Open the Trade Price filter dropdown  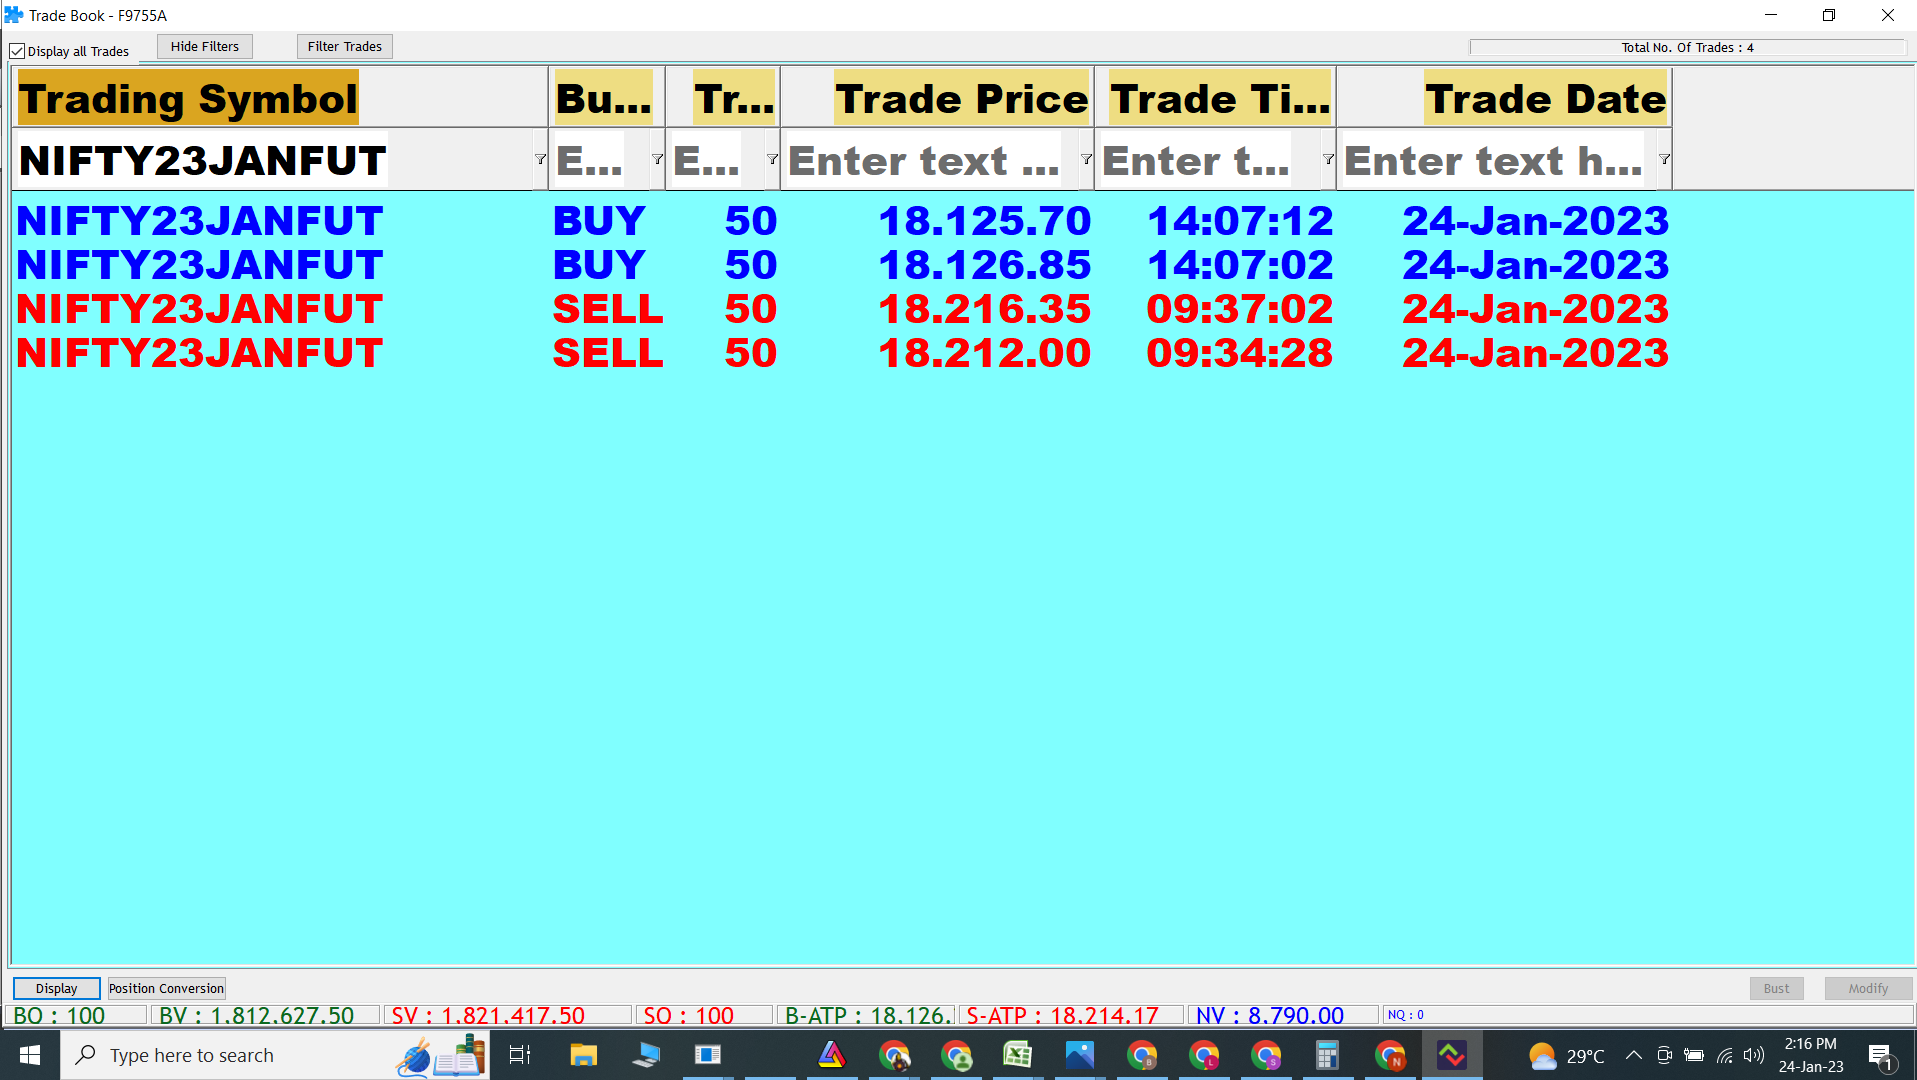1085,160
